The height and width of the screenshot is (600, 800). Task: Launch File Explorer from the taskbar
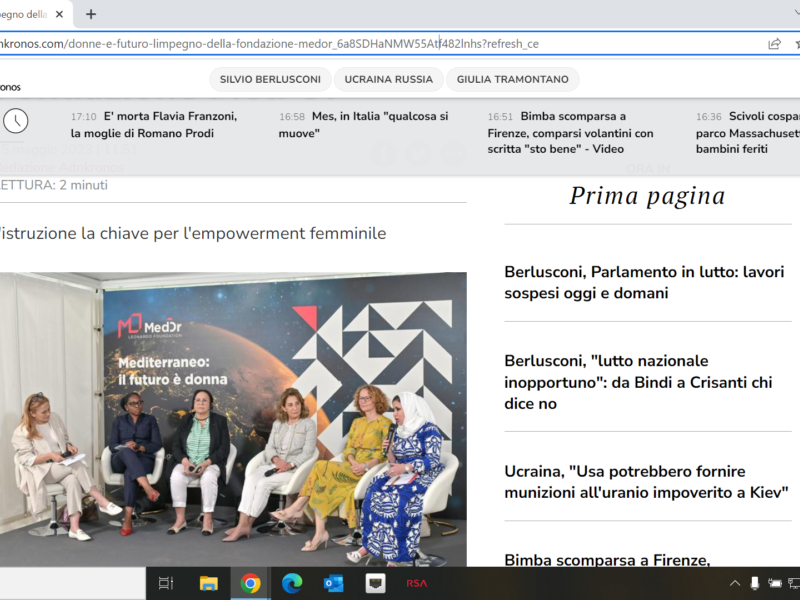[x=208, y=583]
